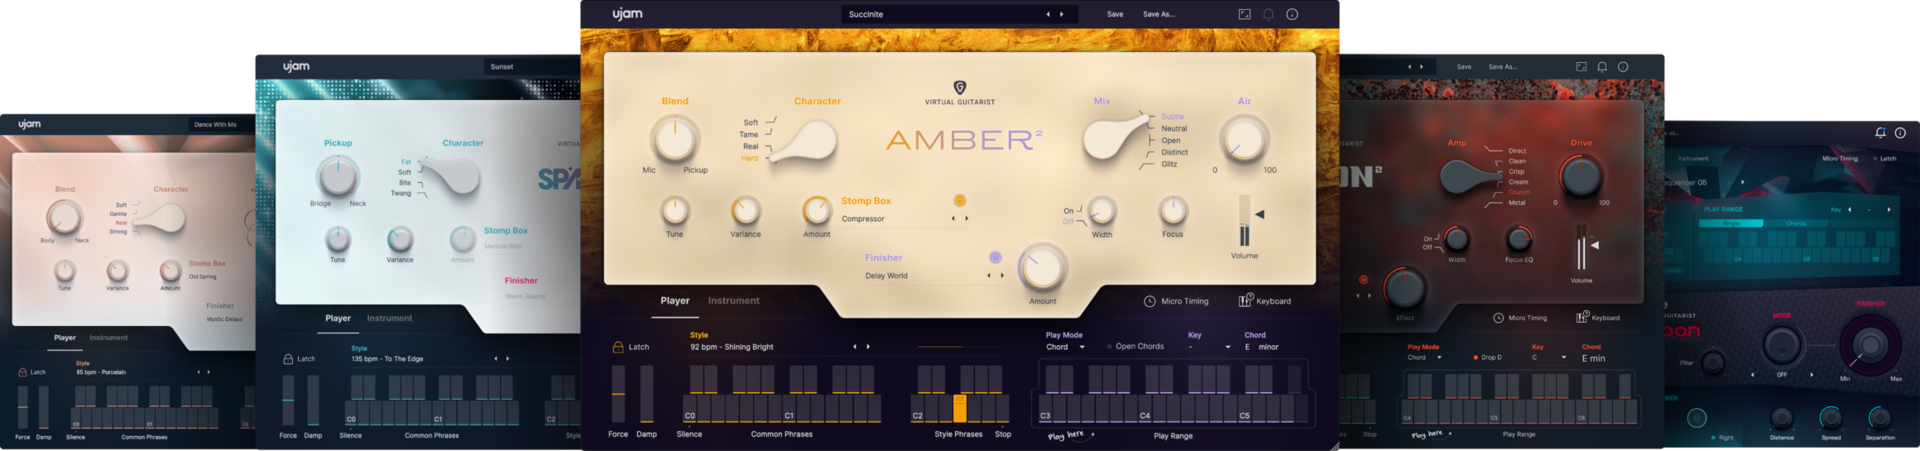
Task: Switch to Player tab in Amber
Action: tap(675, 301)
